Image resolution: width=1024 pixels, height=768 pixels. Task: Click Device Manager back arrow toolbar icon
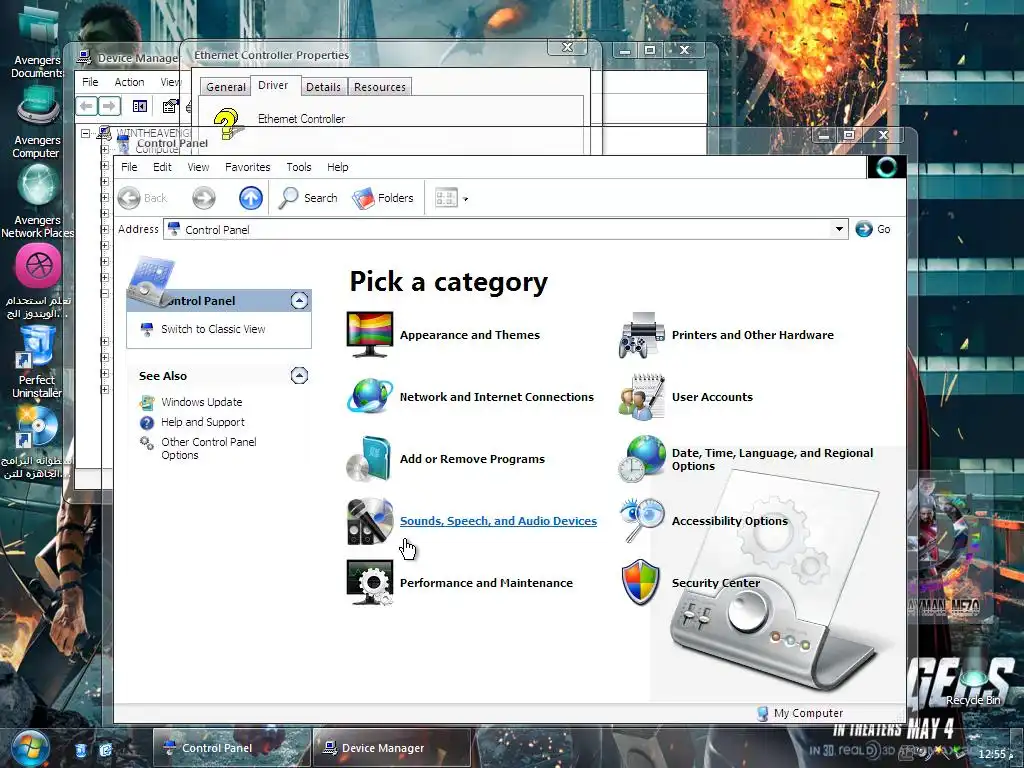point(87,106)
